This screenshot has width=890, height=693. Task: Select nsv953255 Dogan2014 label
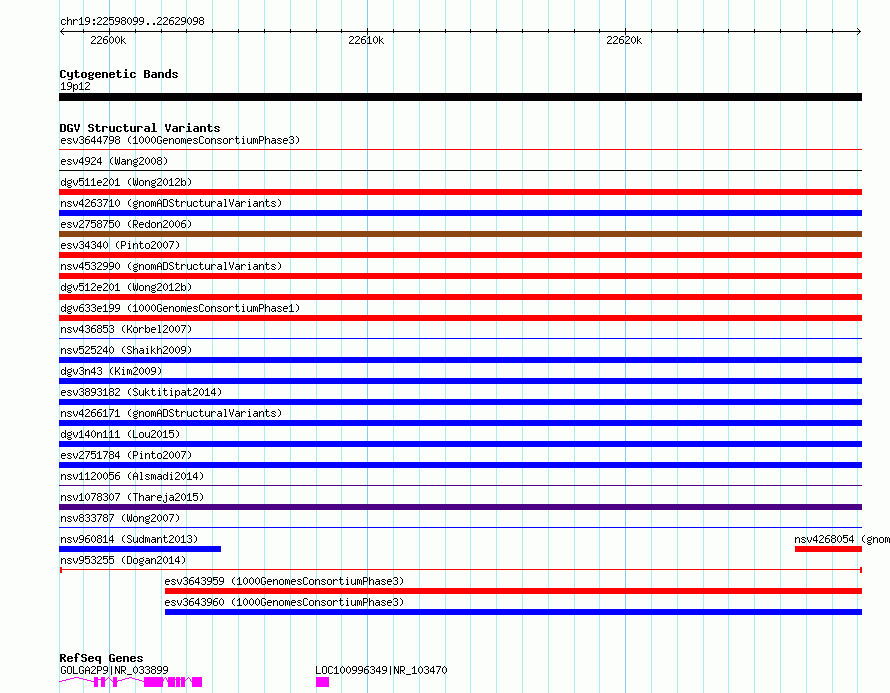[x=123, y=560]
